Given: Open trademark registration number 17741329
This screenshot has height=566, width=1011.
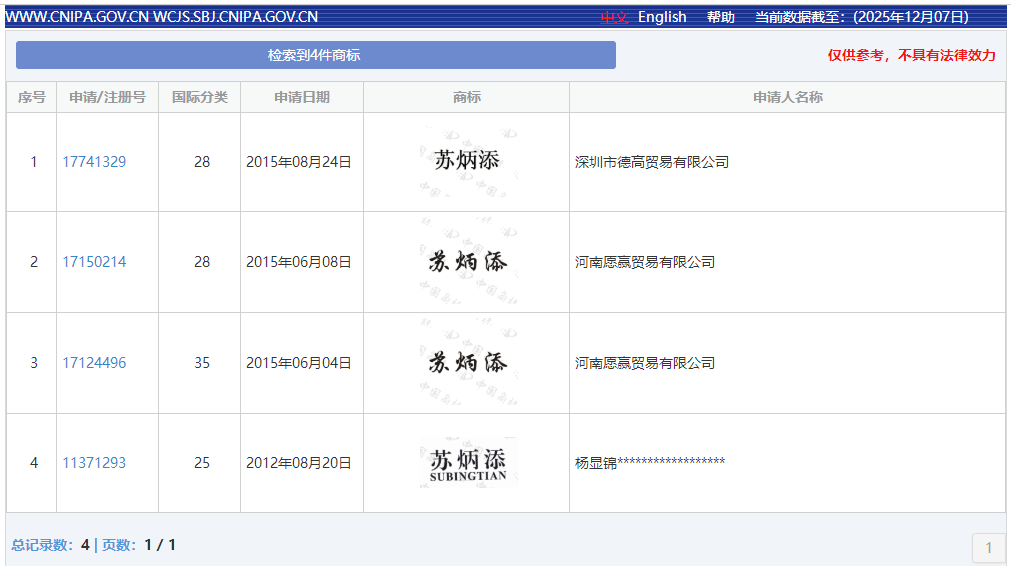Looking at the screenshot, I should tap(94, 162).
